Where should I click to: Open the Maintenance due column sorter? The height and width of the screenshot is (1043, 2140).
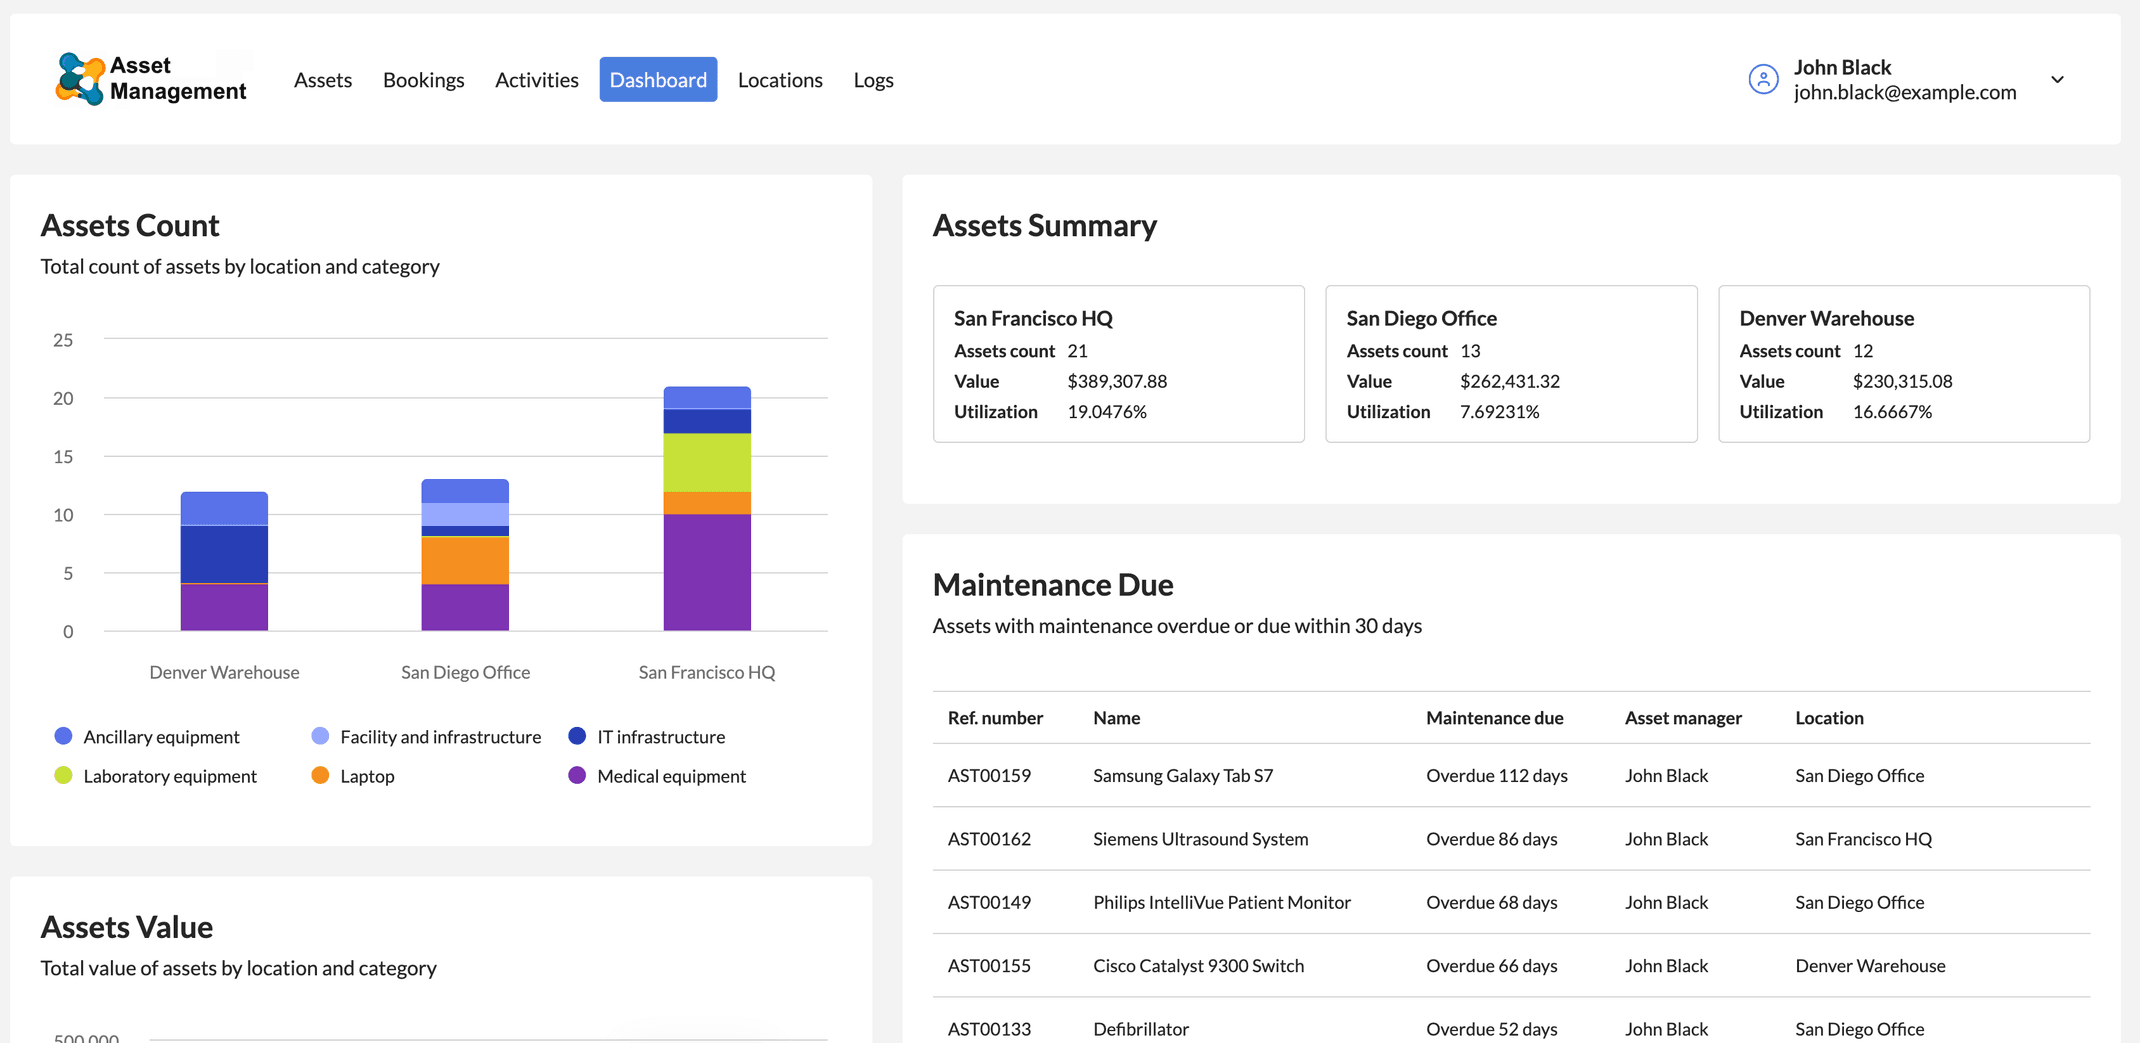click(1495, 717)
